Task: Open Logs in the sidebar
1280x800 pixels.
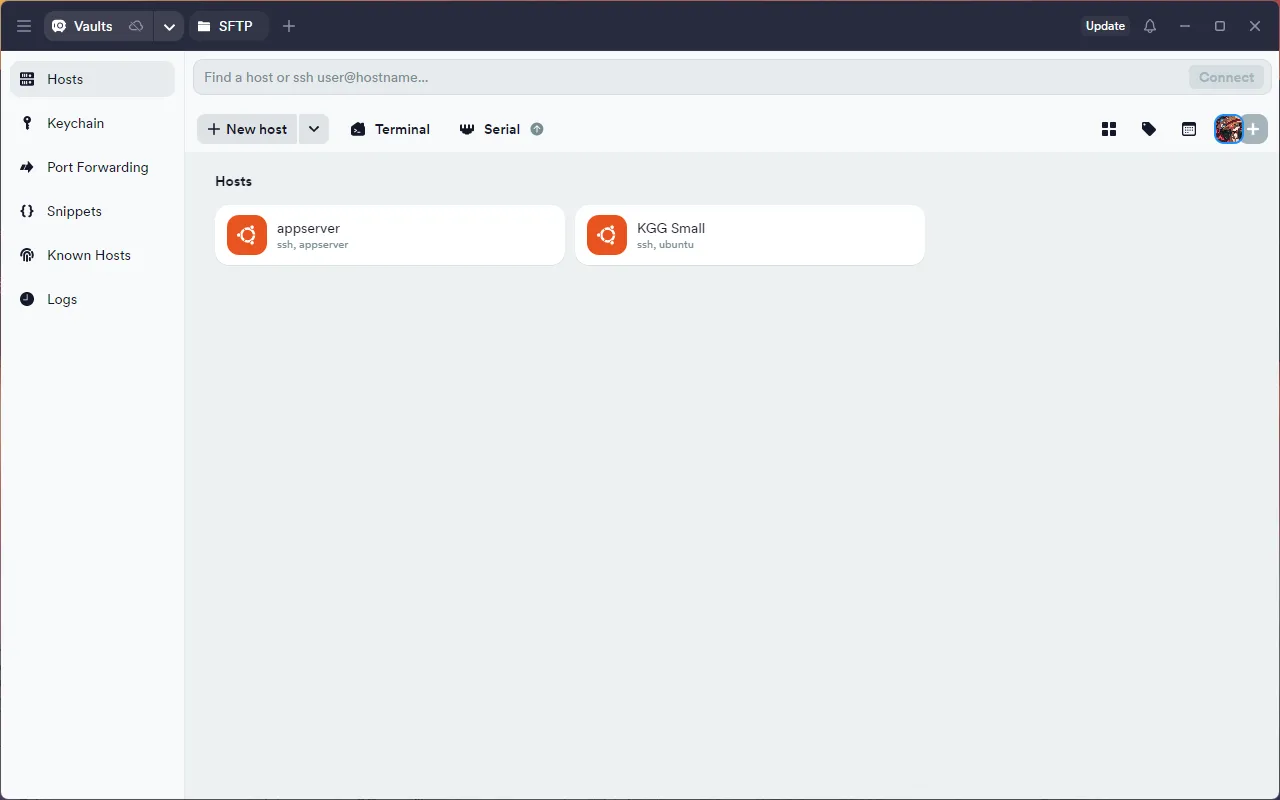Action: coord(92,299)
